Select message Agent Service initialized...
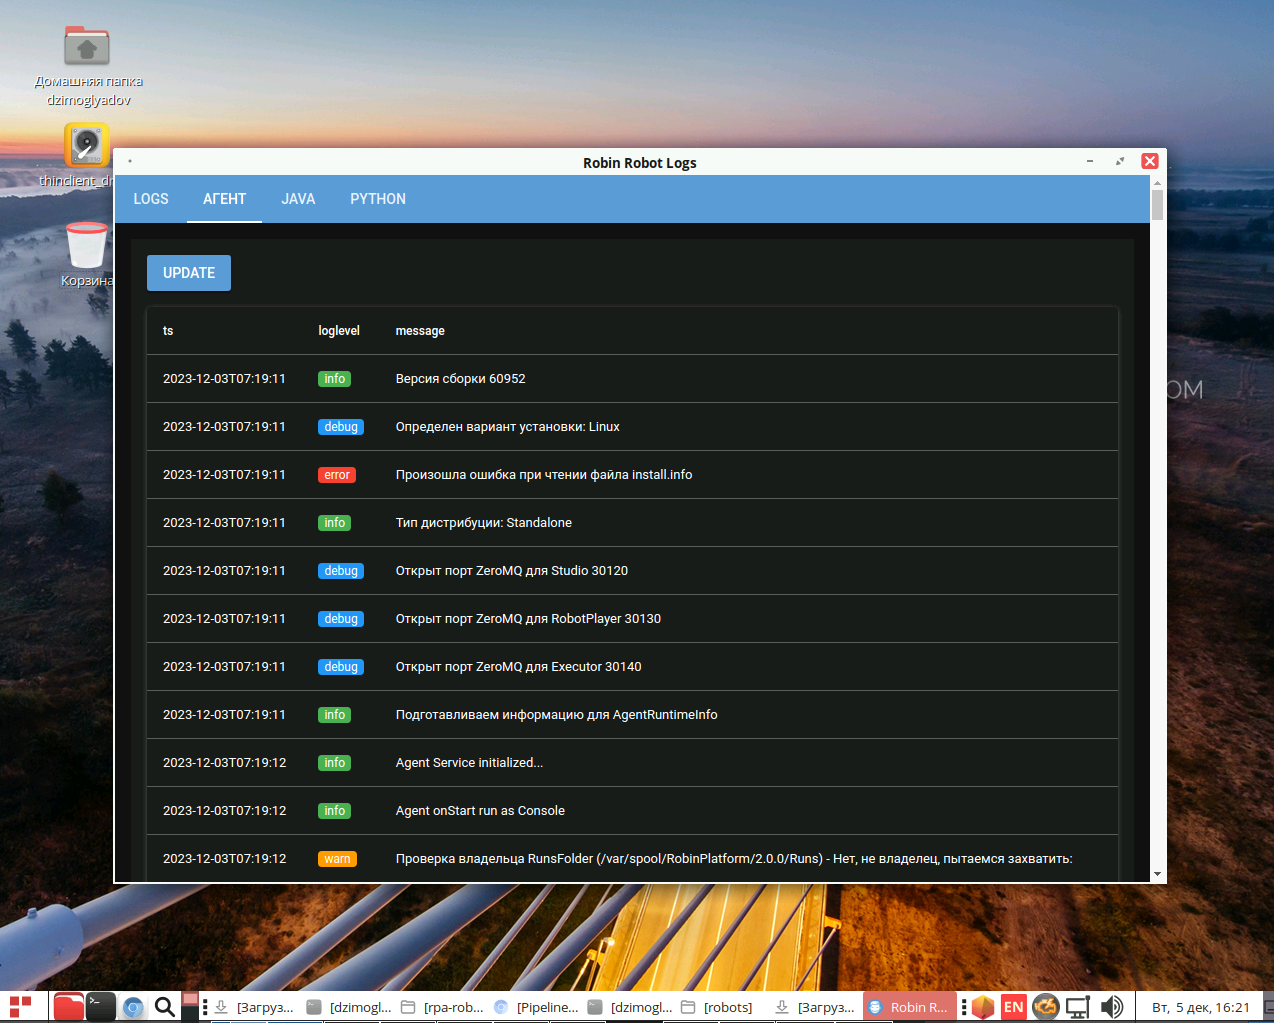 (469, 763)
